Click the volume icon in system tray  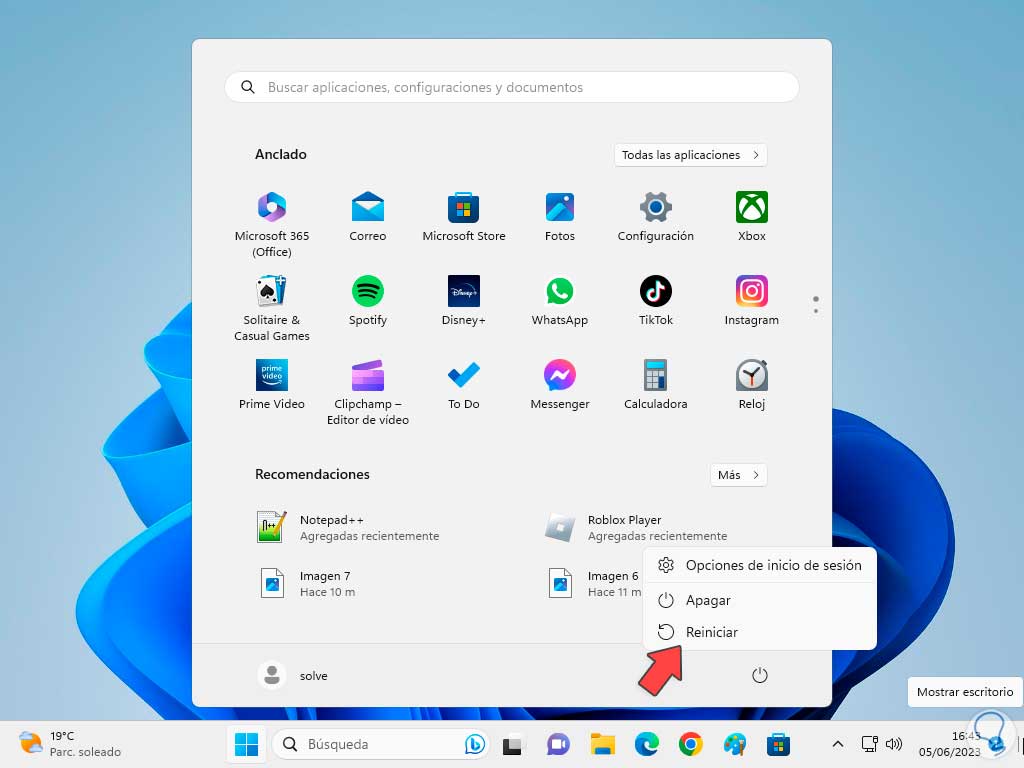893,744
